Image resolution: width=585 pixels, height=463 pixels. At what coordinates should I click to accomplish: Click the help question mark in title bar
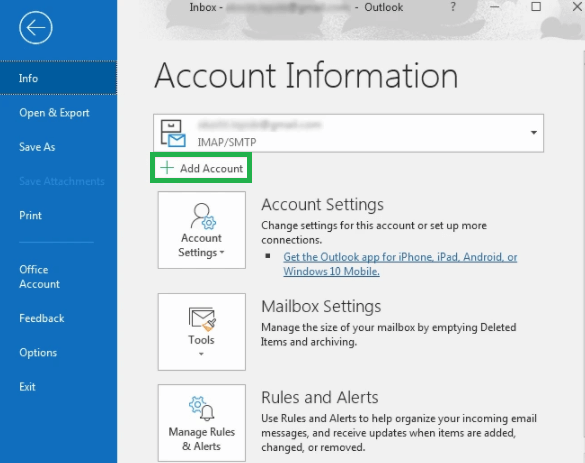click(453, 7)
